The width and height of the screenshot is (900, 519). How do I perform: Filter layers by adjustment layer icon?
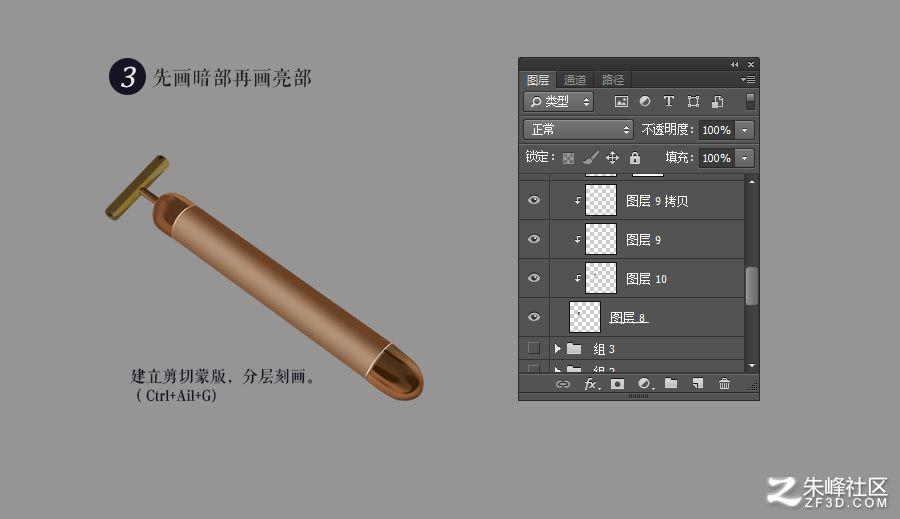(645, 102)
